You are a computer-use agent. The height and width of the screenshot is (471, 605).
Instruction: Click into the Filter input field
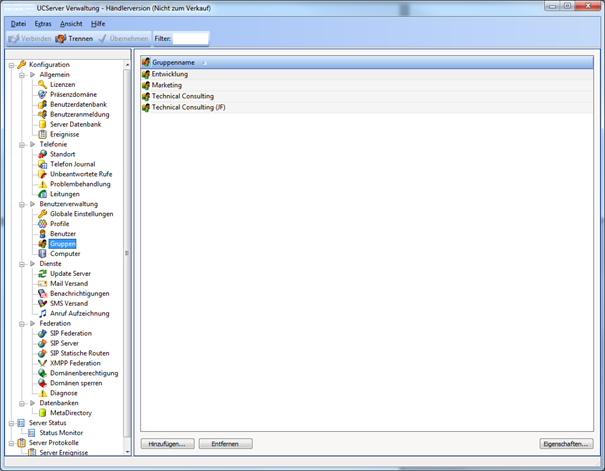click(191, 39)
